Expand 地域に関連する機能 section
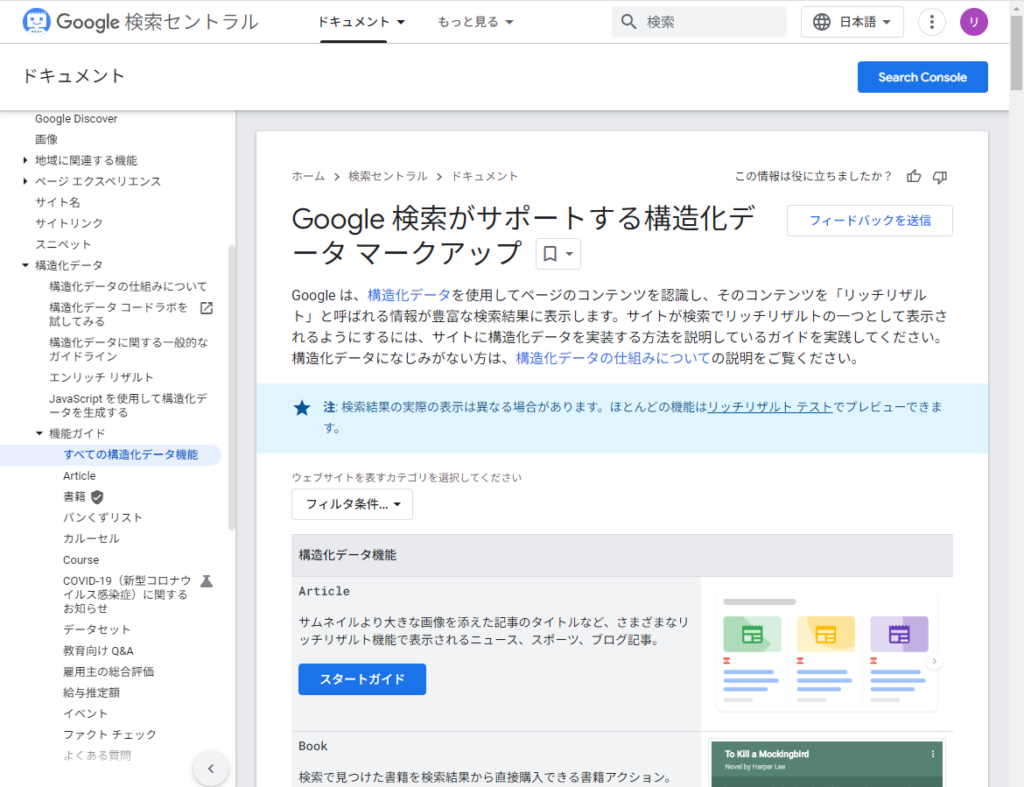This screenshot has height=787, width=1024. tap(25, 160)
